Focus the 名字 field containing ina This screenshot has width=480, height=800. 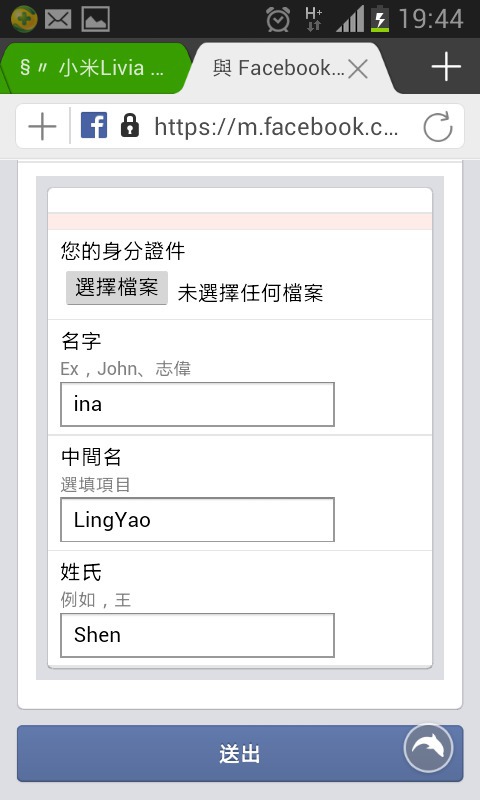tap(197, 404)
